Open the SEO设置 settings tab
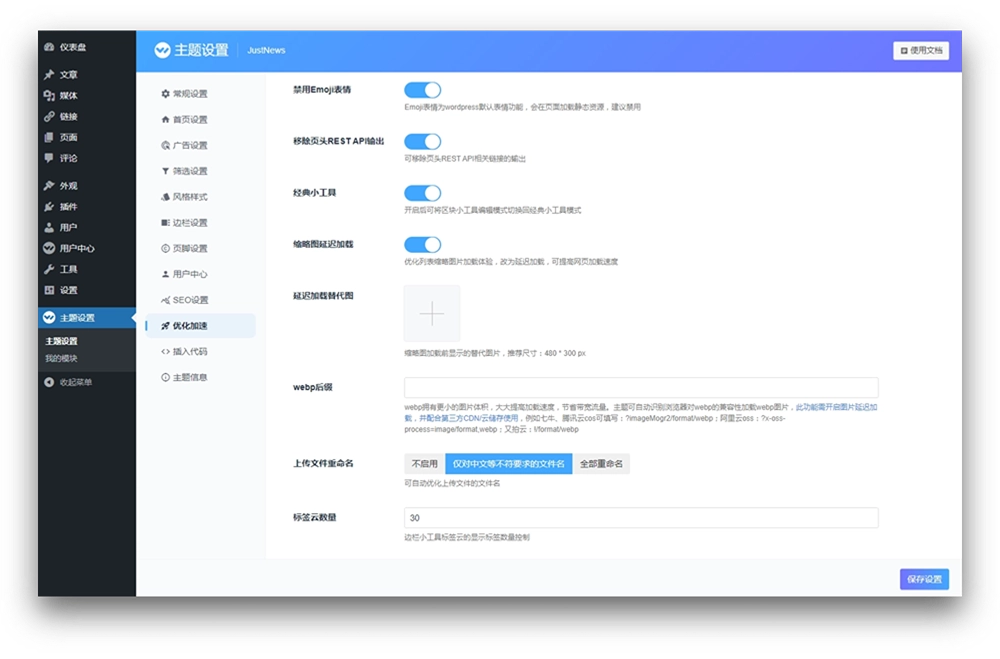This screenshot has width=1000, height=659. coord(190,300)
